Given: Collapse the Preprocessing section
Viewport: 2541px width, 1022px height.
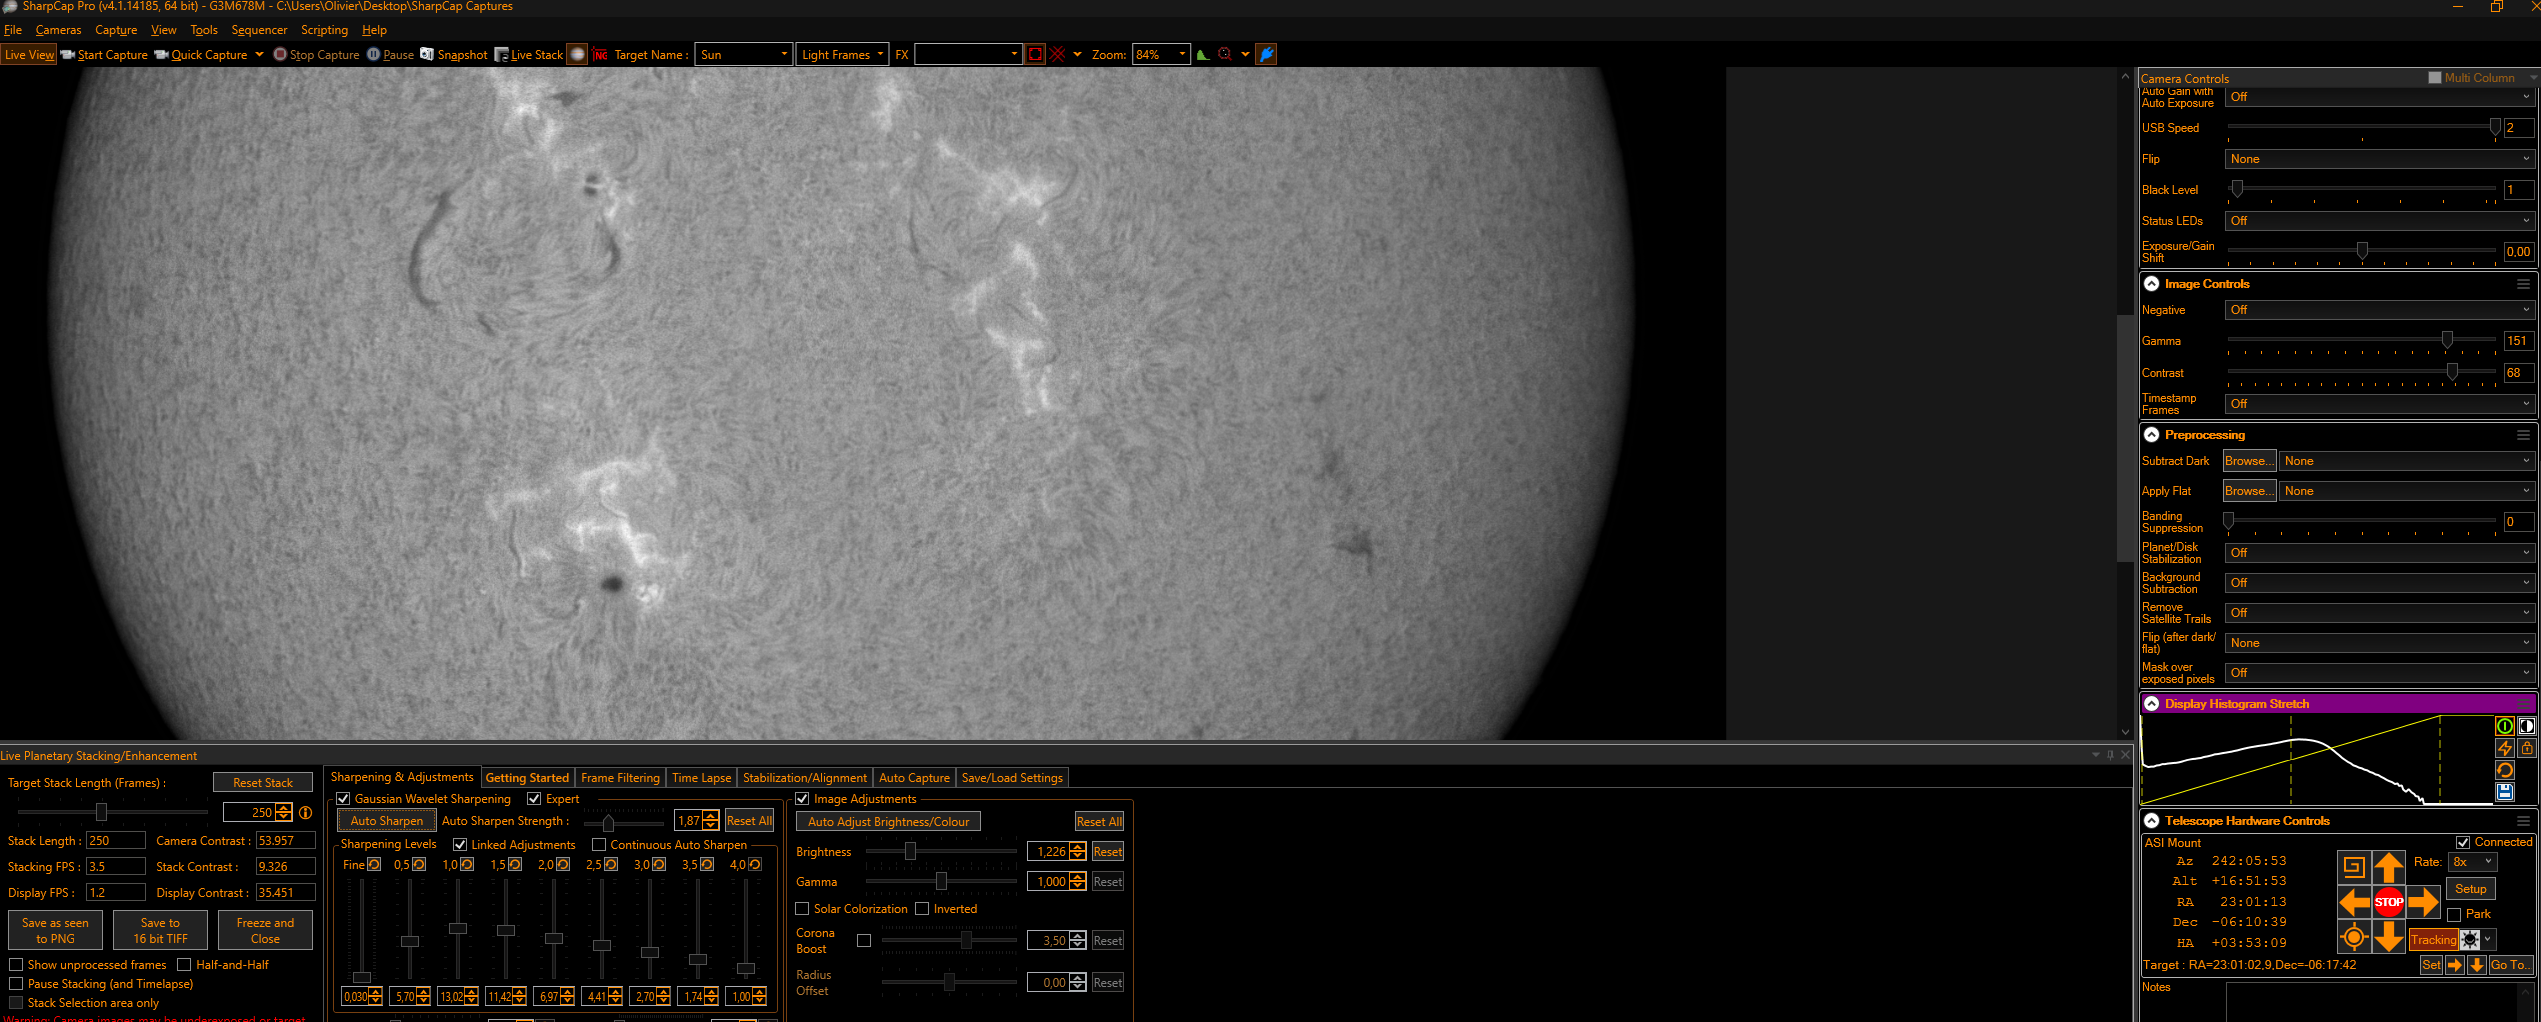Looking at the screenshot, I should [x=2152, y=435].
